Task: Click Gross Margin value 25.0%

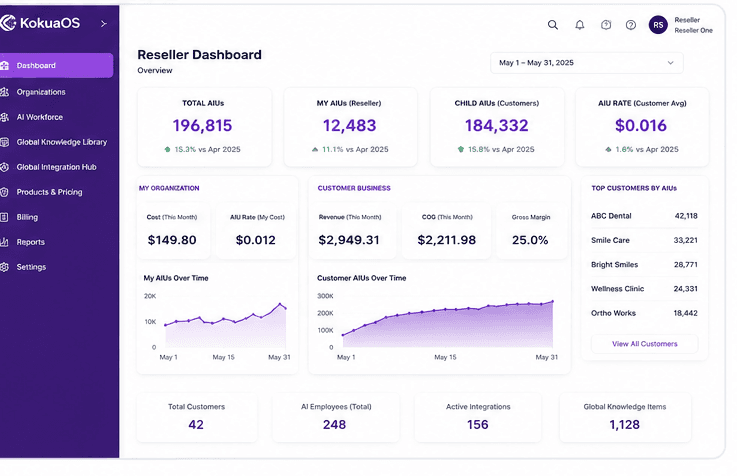Action: [x=530, y=240]
